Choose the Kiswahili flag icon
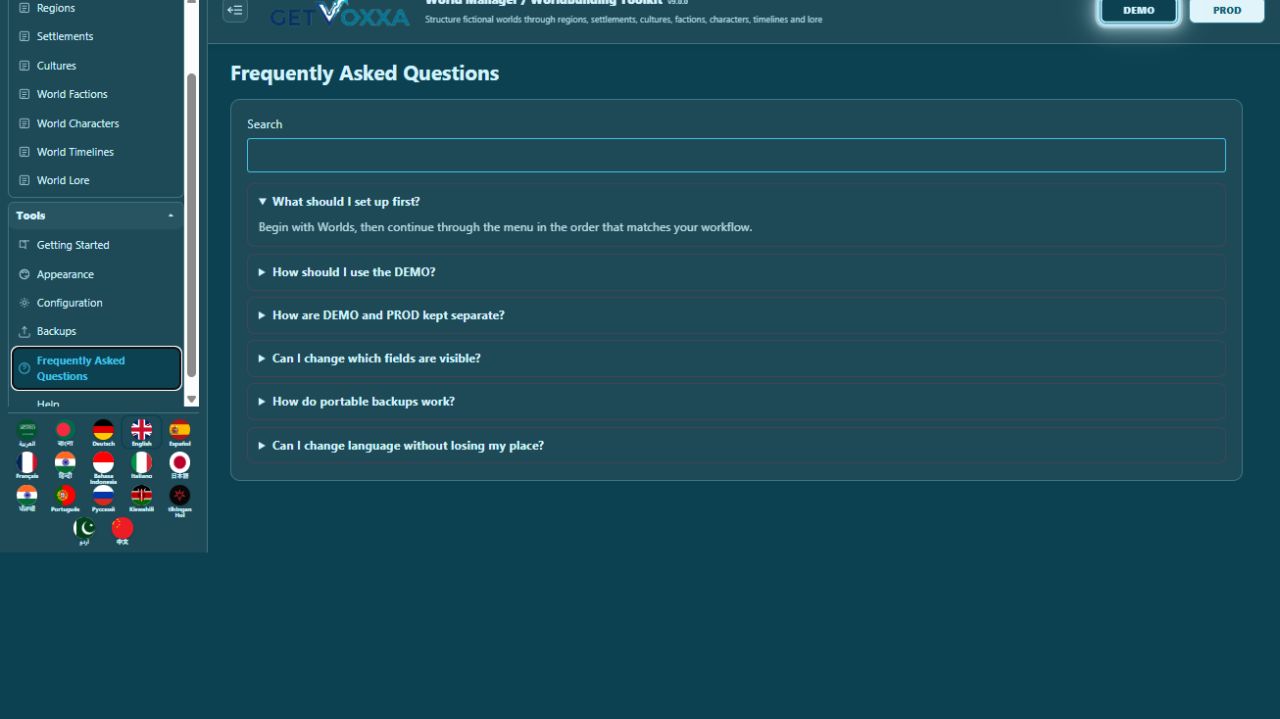This screenshot has height=719, width=1280. pyautogui.click(x=142, y=498)
